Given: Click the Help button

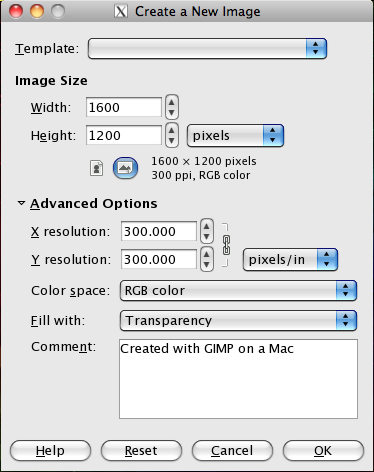Looking at the screenshot, I should click(50, 451).
